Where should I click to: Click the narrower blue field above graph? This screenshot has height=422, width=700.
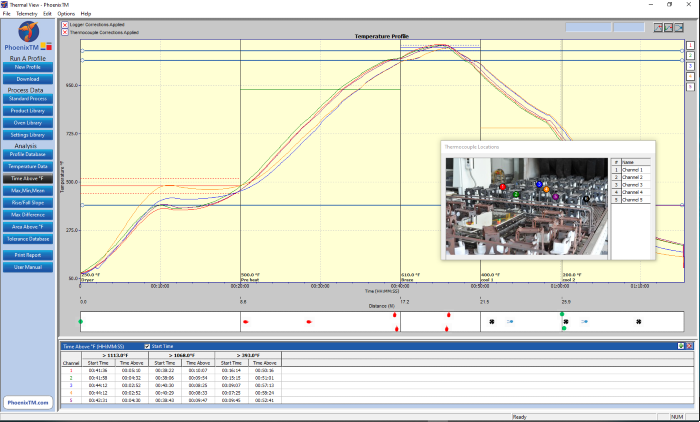629,27
